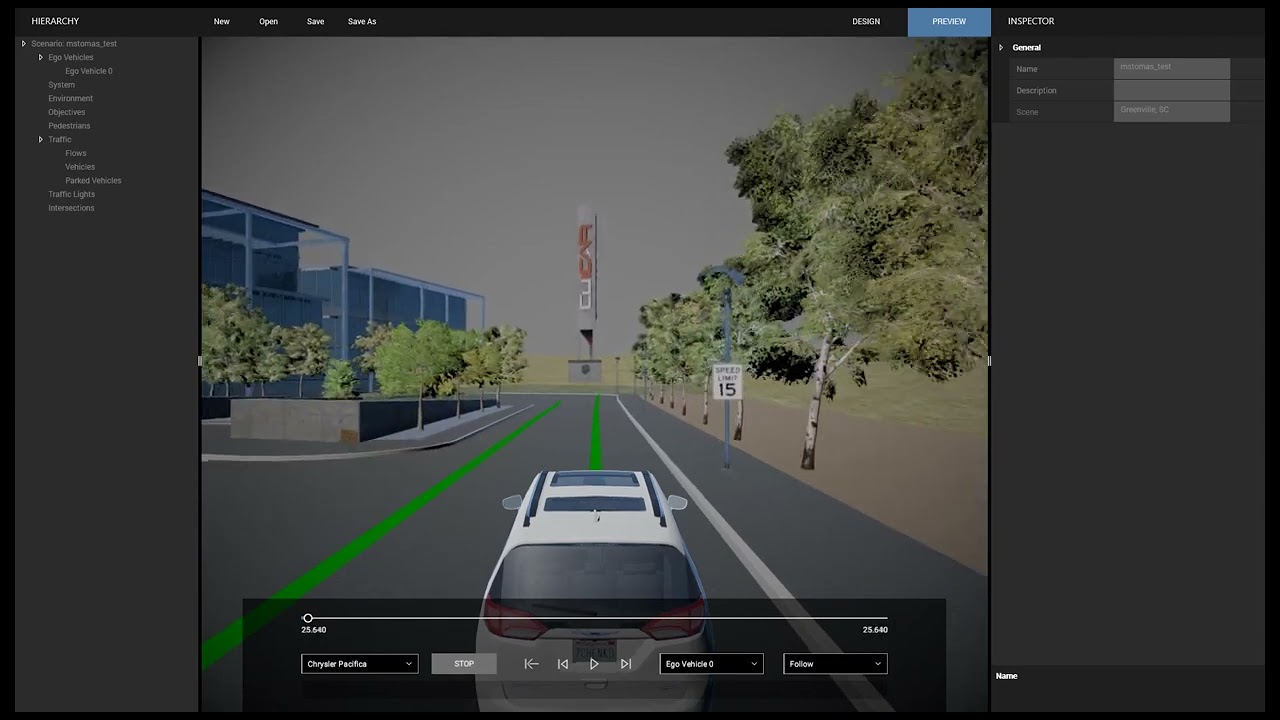Select Environment in the hierarchy
The image size is (1280, 720).
tap(71, 98)
